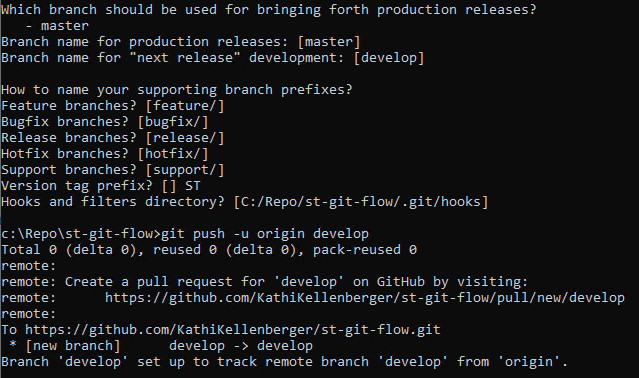Click the 'git push -u origin develop' command
Screen dimensions: 639x378
(x=265, y=234)
